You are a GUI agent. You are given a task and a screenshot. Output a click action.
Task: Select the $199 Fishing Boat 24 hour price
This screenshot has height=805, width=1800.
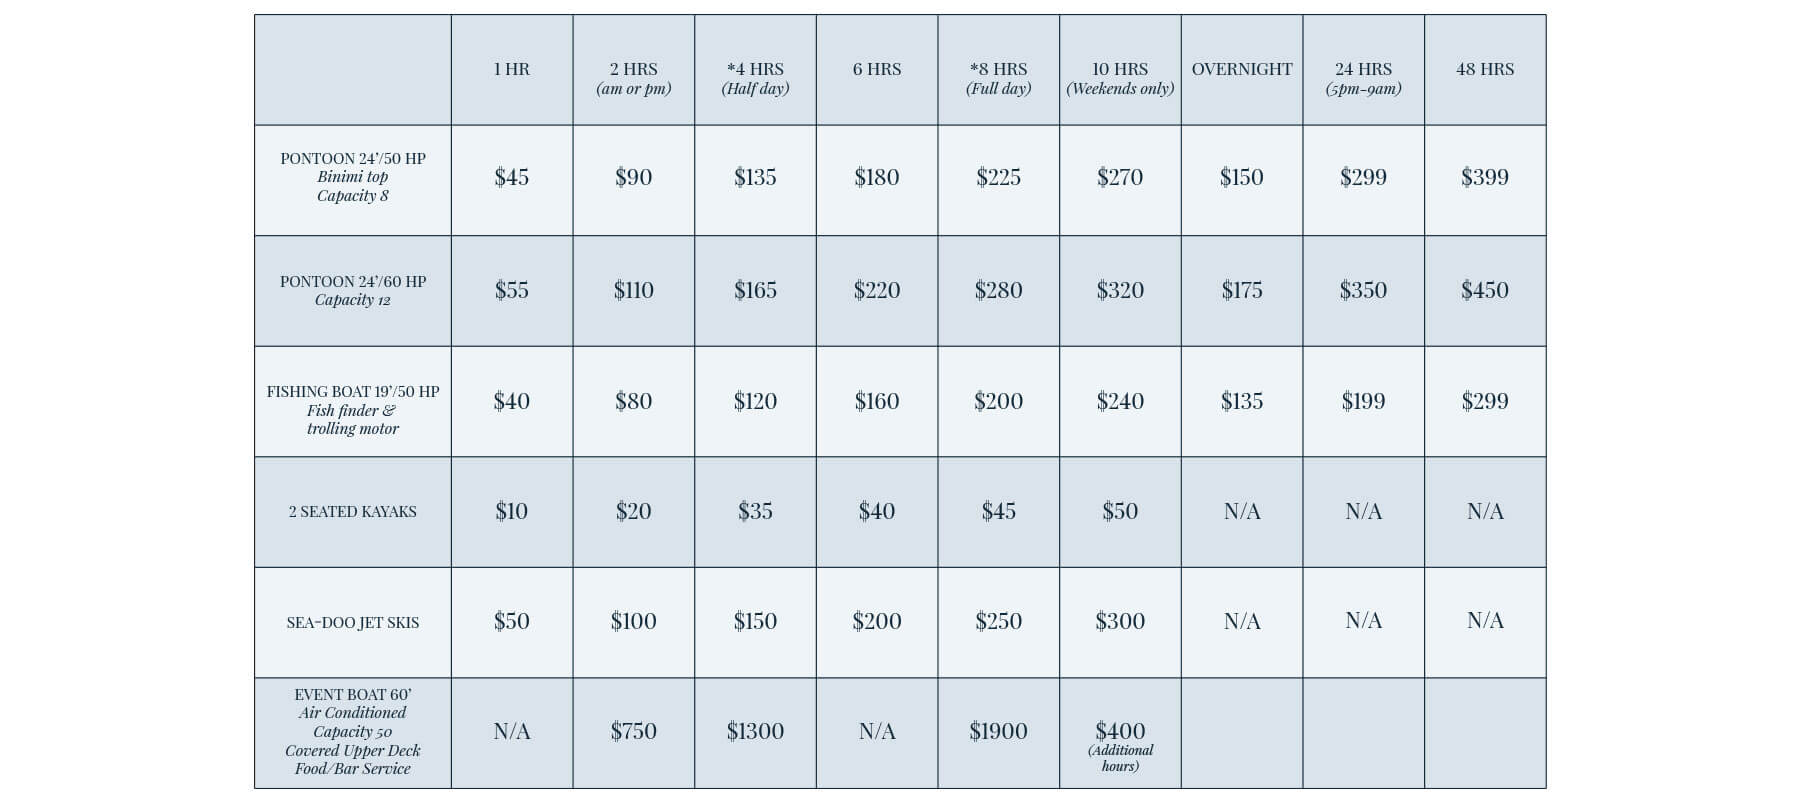pyautogui.click(x=1363, y=401)
